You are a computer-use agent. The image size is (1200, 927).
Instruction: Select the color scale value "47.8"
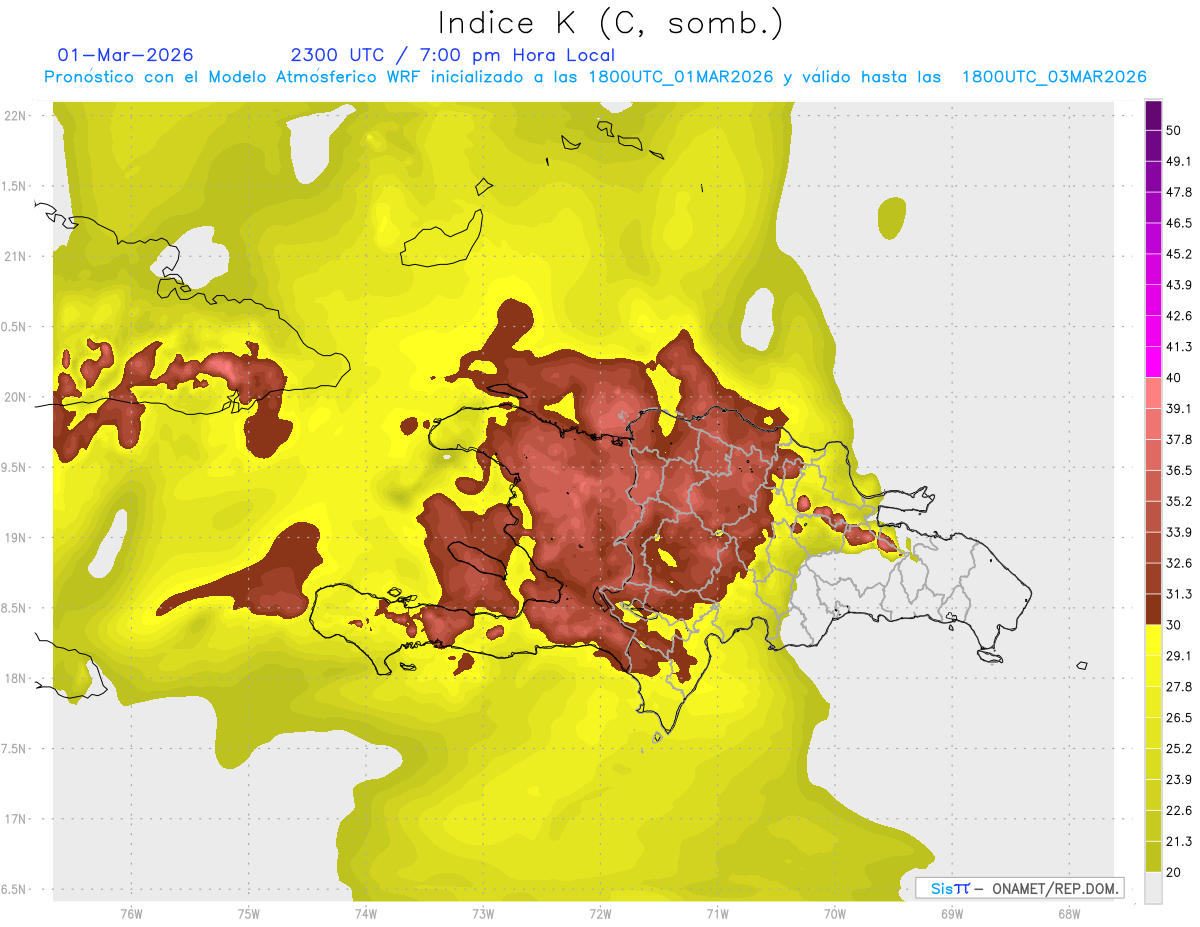pos(1179,192)
